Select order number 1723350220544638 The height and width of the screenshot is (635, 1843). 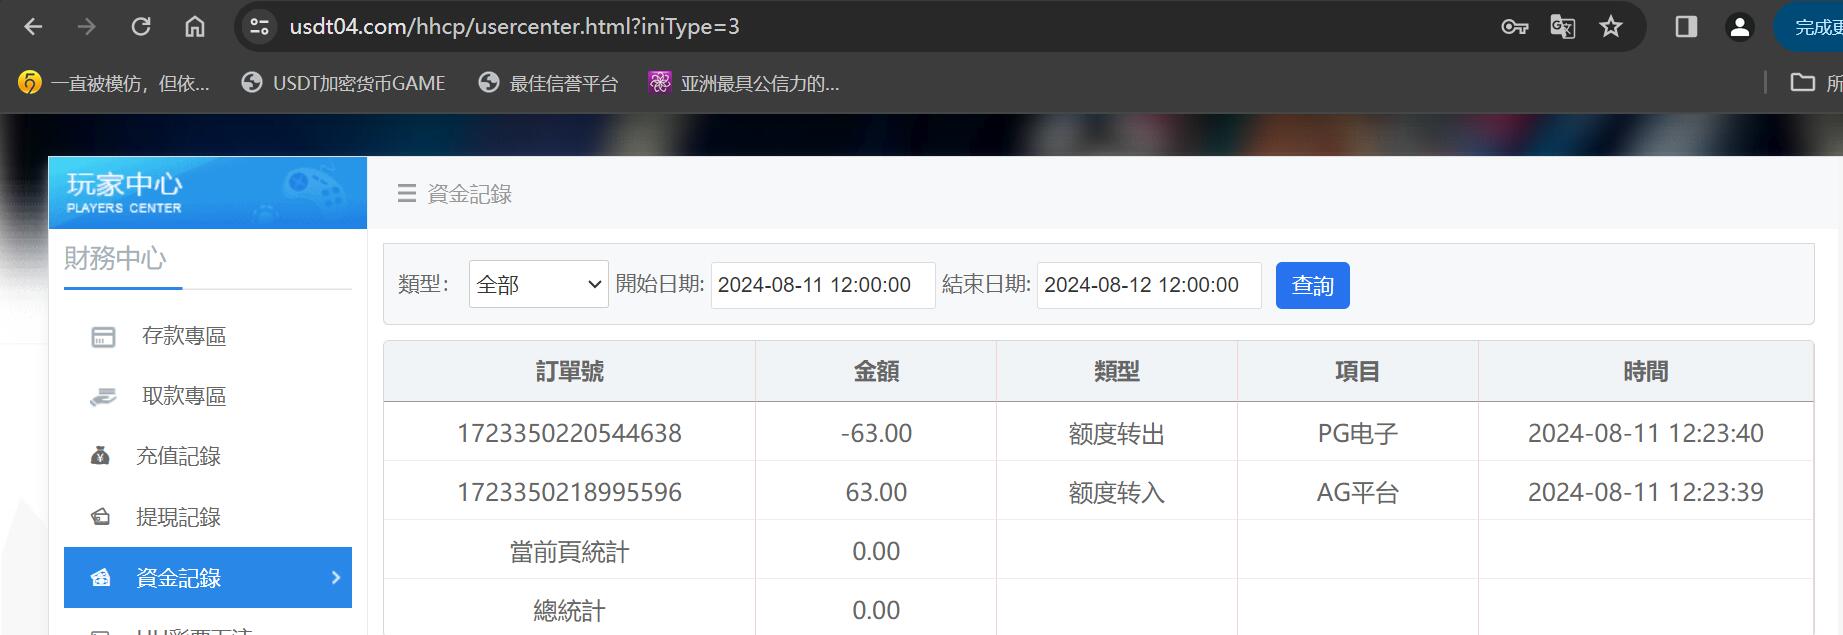(x=569, y=433)
